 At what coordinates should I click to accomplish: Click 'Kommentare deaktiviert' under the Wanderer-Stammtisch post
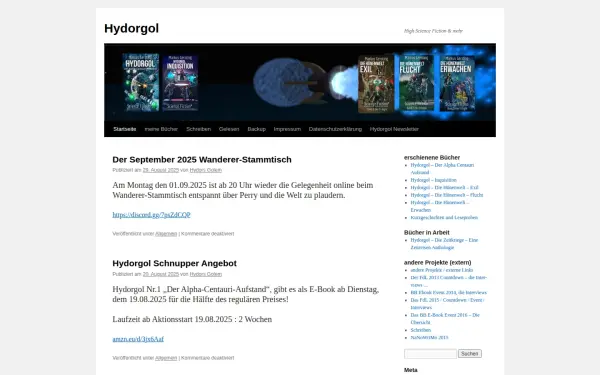(x=207, y=233)
